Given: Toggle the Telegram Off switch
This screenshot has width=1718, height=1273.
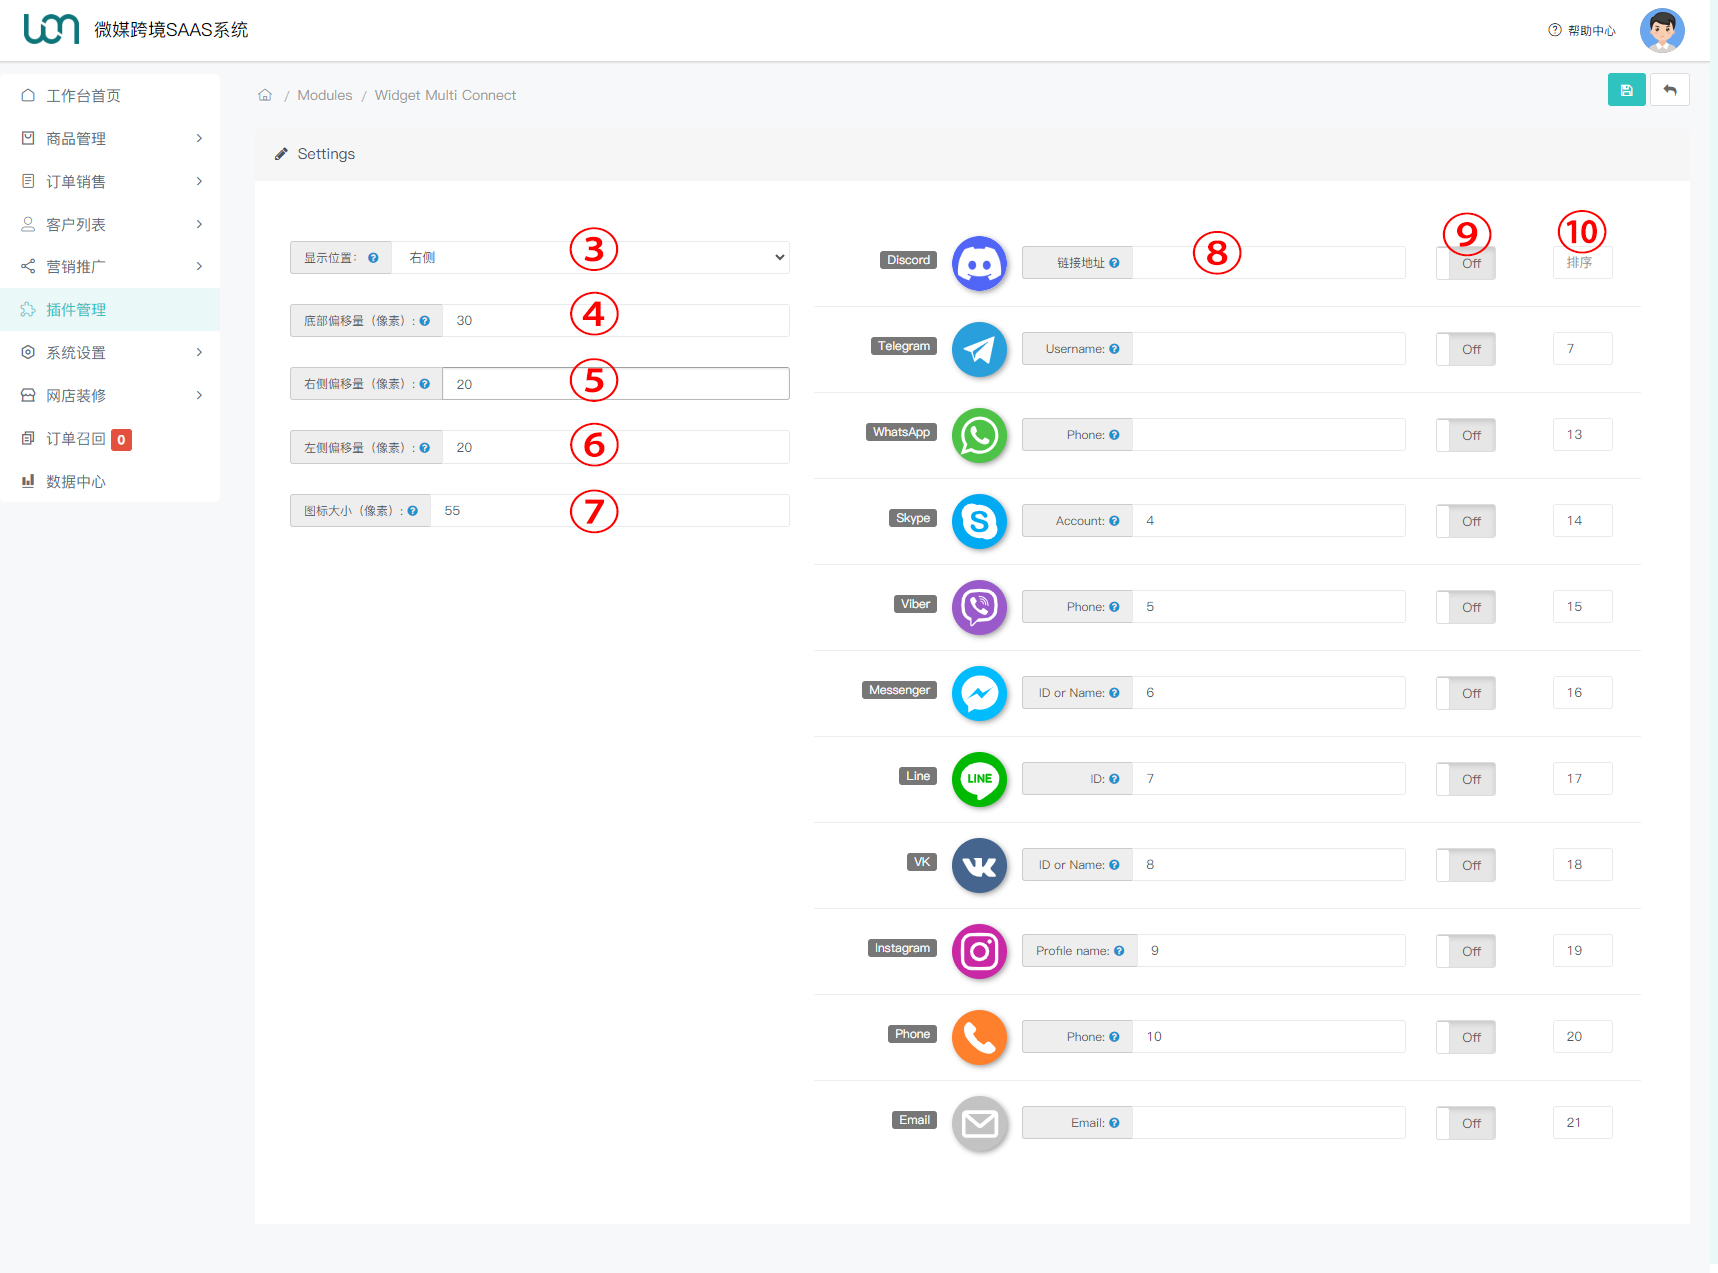Looking at the screenshot, I should pyautogui.click(x=1466, y=349).
